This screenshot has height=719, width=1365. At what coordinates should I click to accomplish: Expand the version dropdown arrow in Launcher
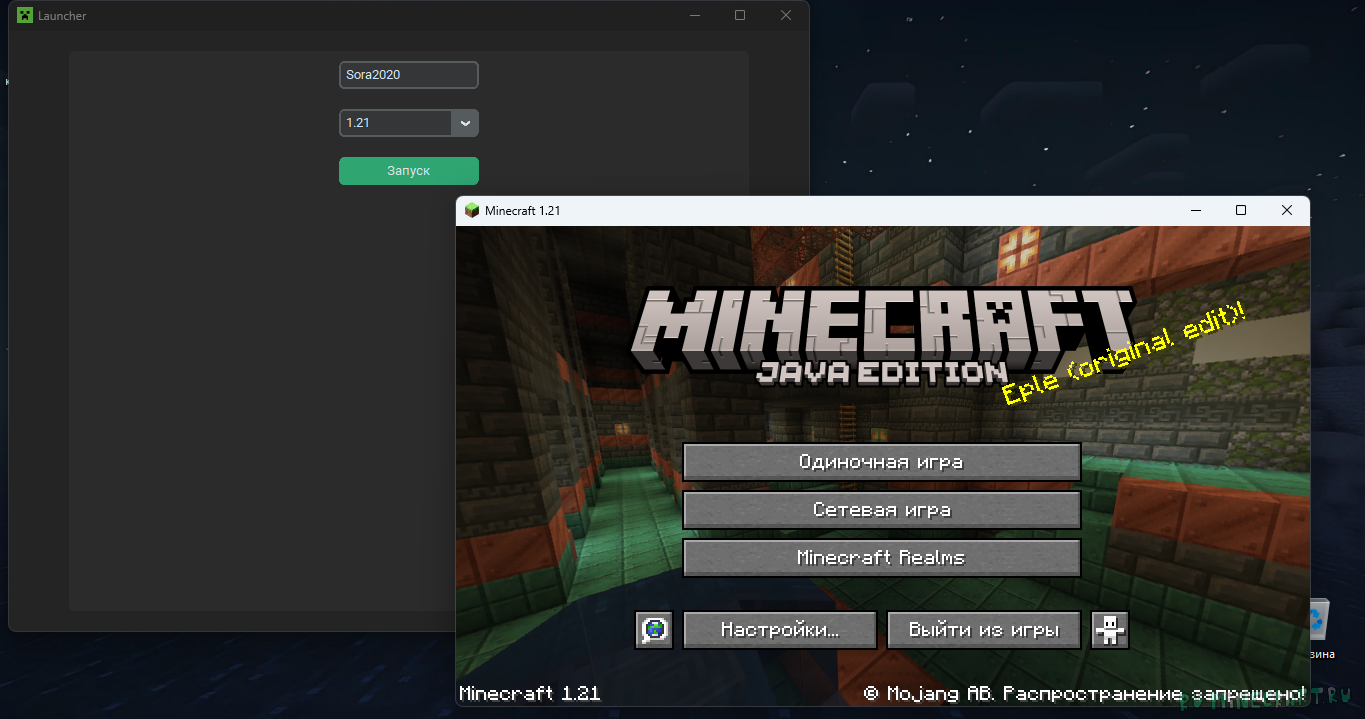pyautogui.click(x=465, y=123)
